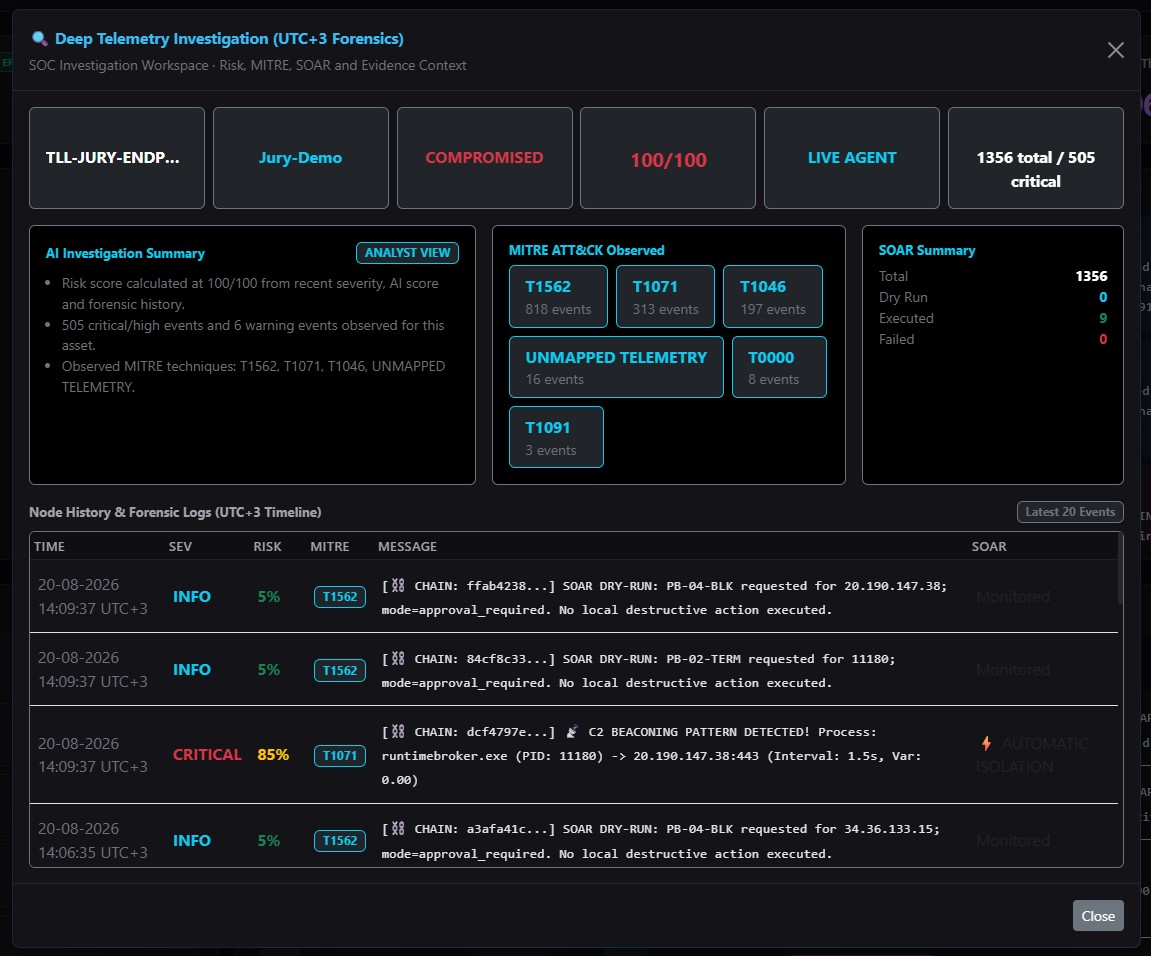
Task: Click the 100/100 risk score card
Action: (668, 158)
